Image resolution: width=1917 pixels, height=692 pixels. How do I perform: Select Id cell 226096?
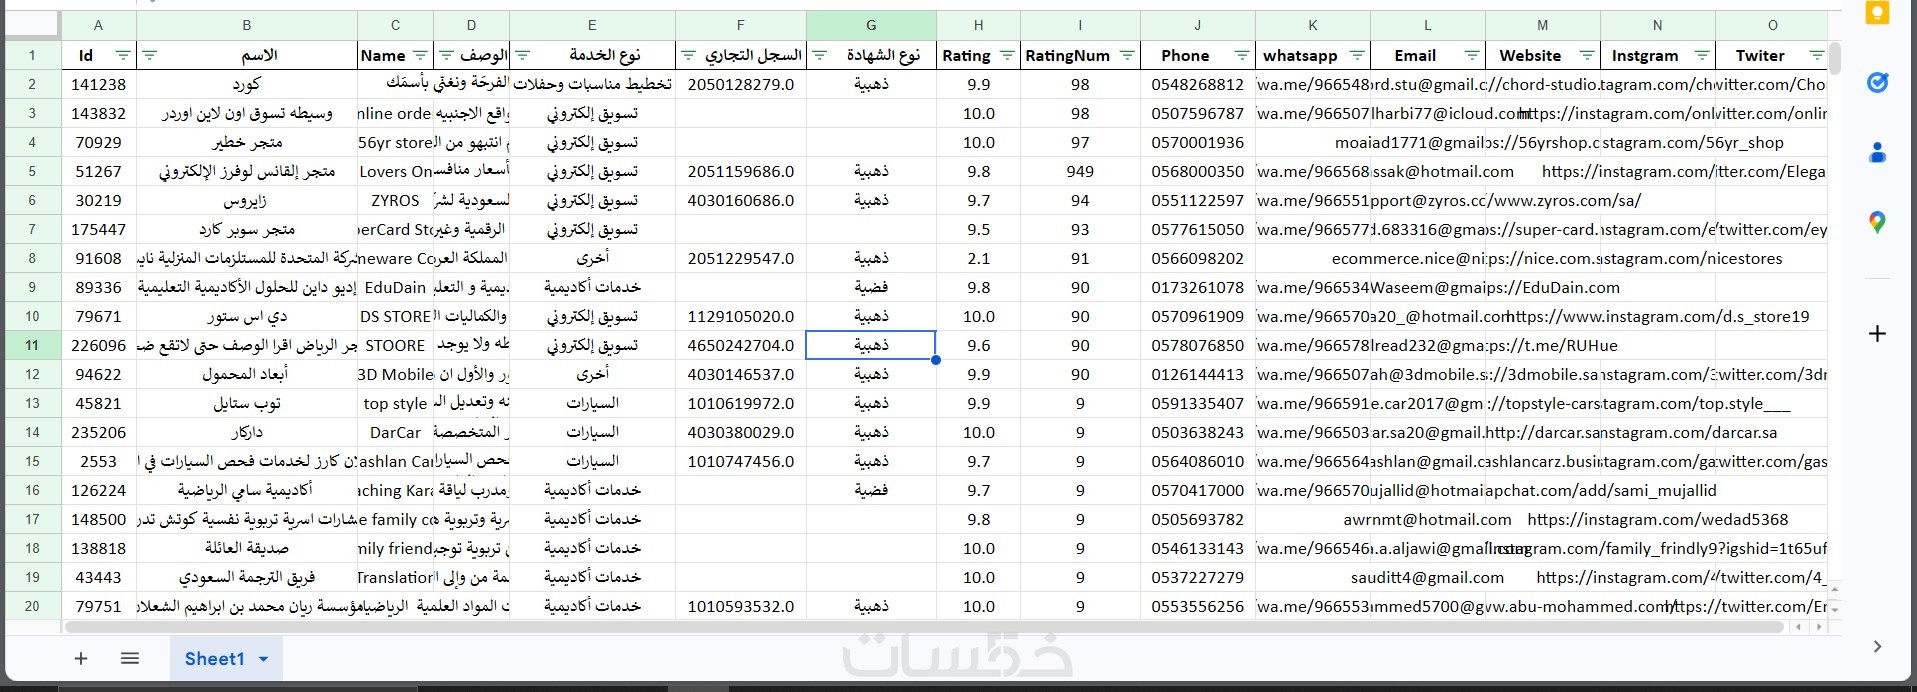98,345
